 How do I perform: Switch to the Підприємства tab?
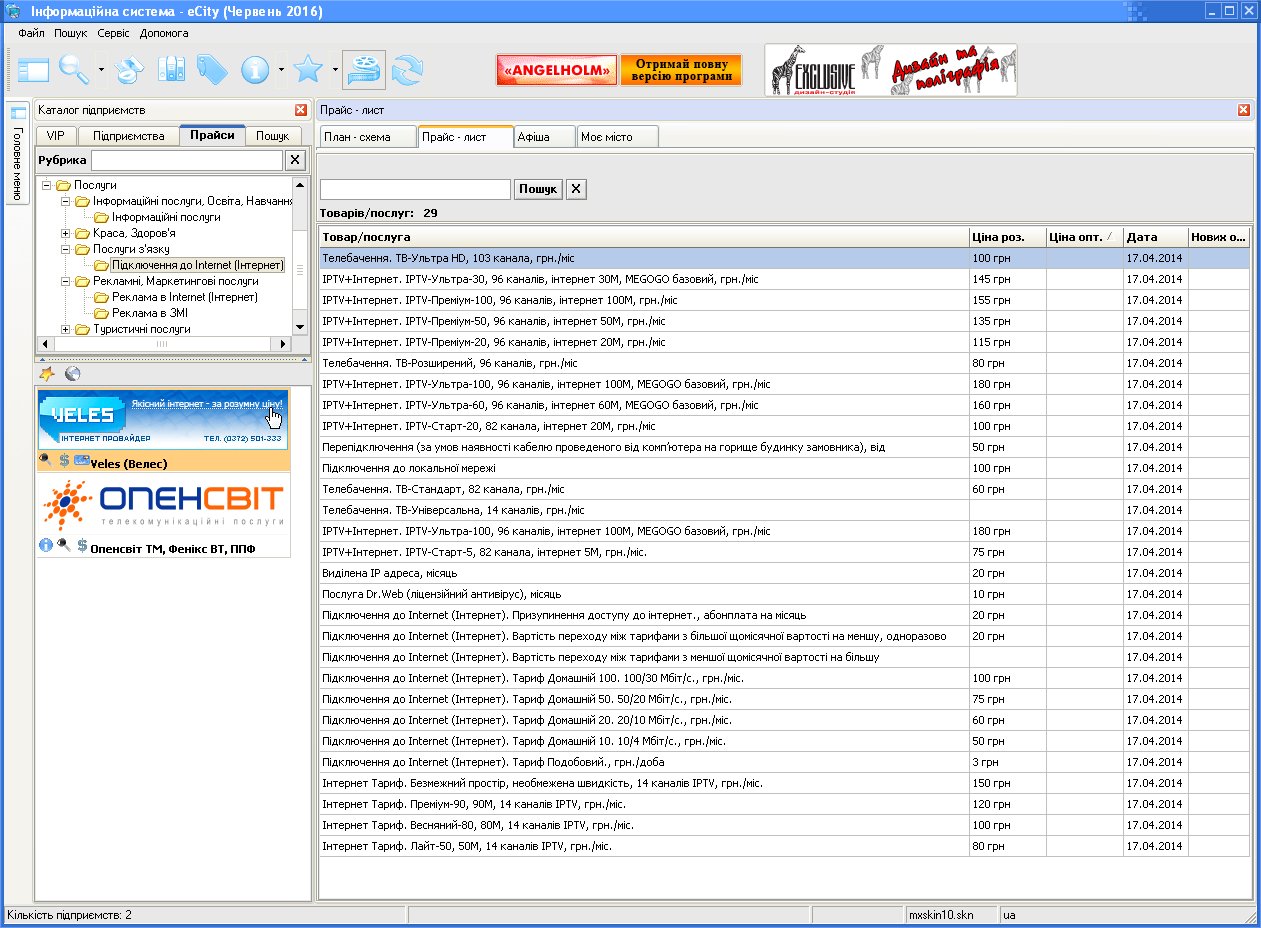128,135
